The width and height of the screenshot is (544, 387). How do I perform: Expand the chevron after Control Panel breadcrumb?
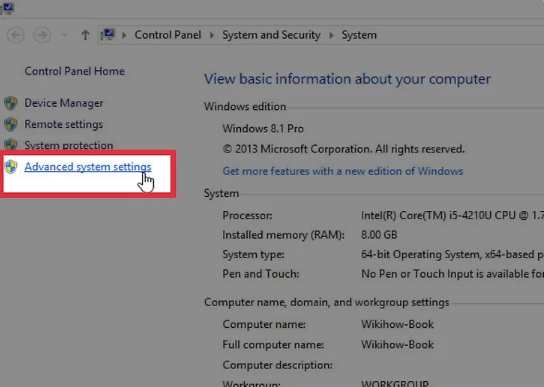click(212, 35)
